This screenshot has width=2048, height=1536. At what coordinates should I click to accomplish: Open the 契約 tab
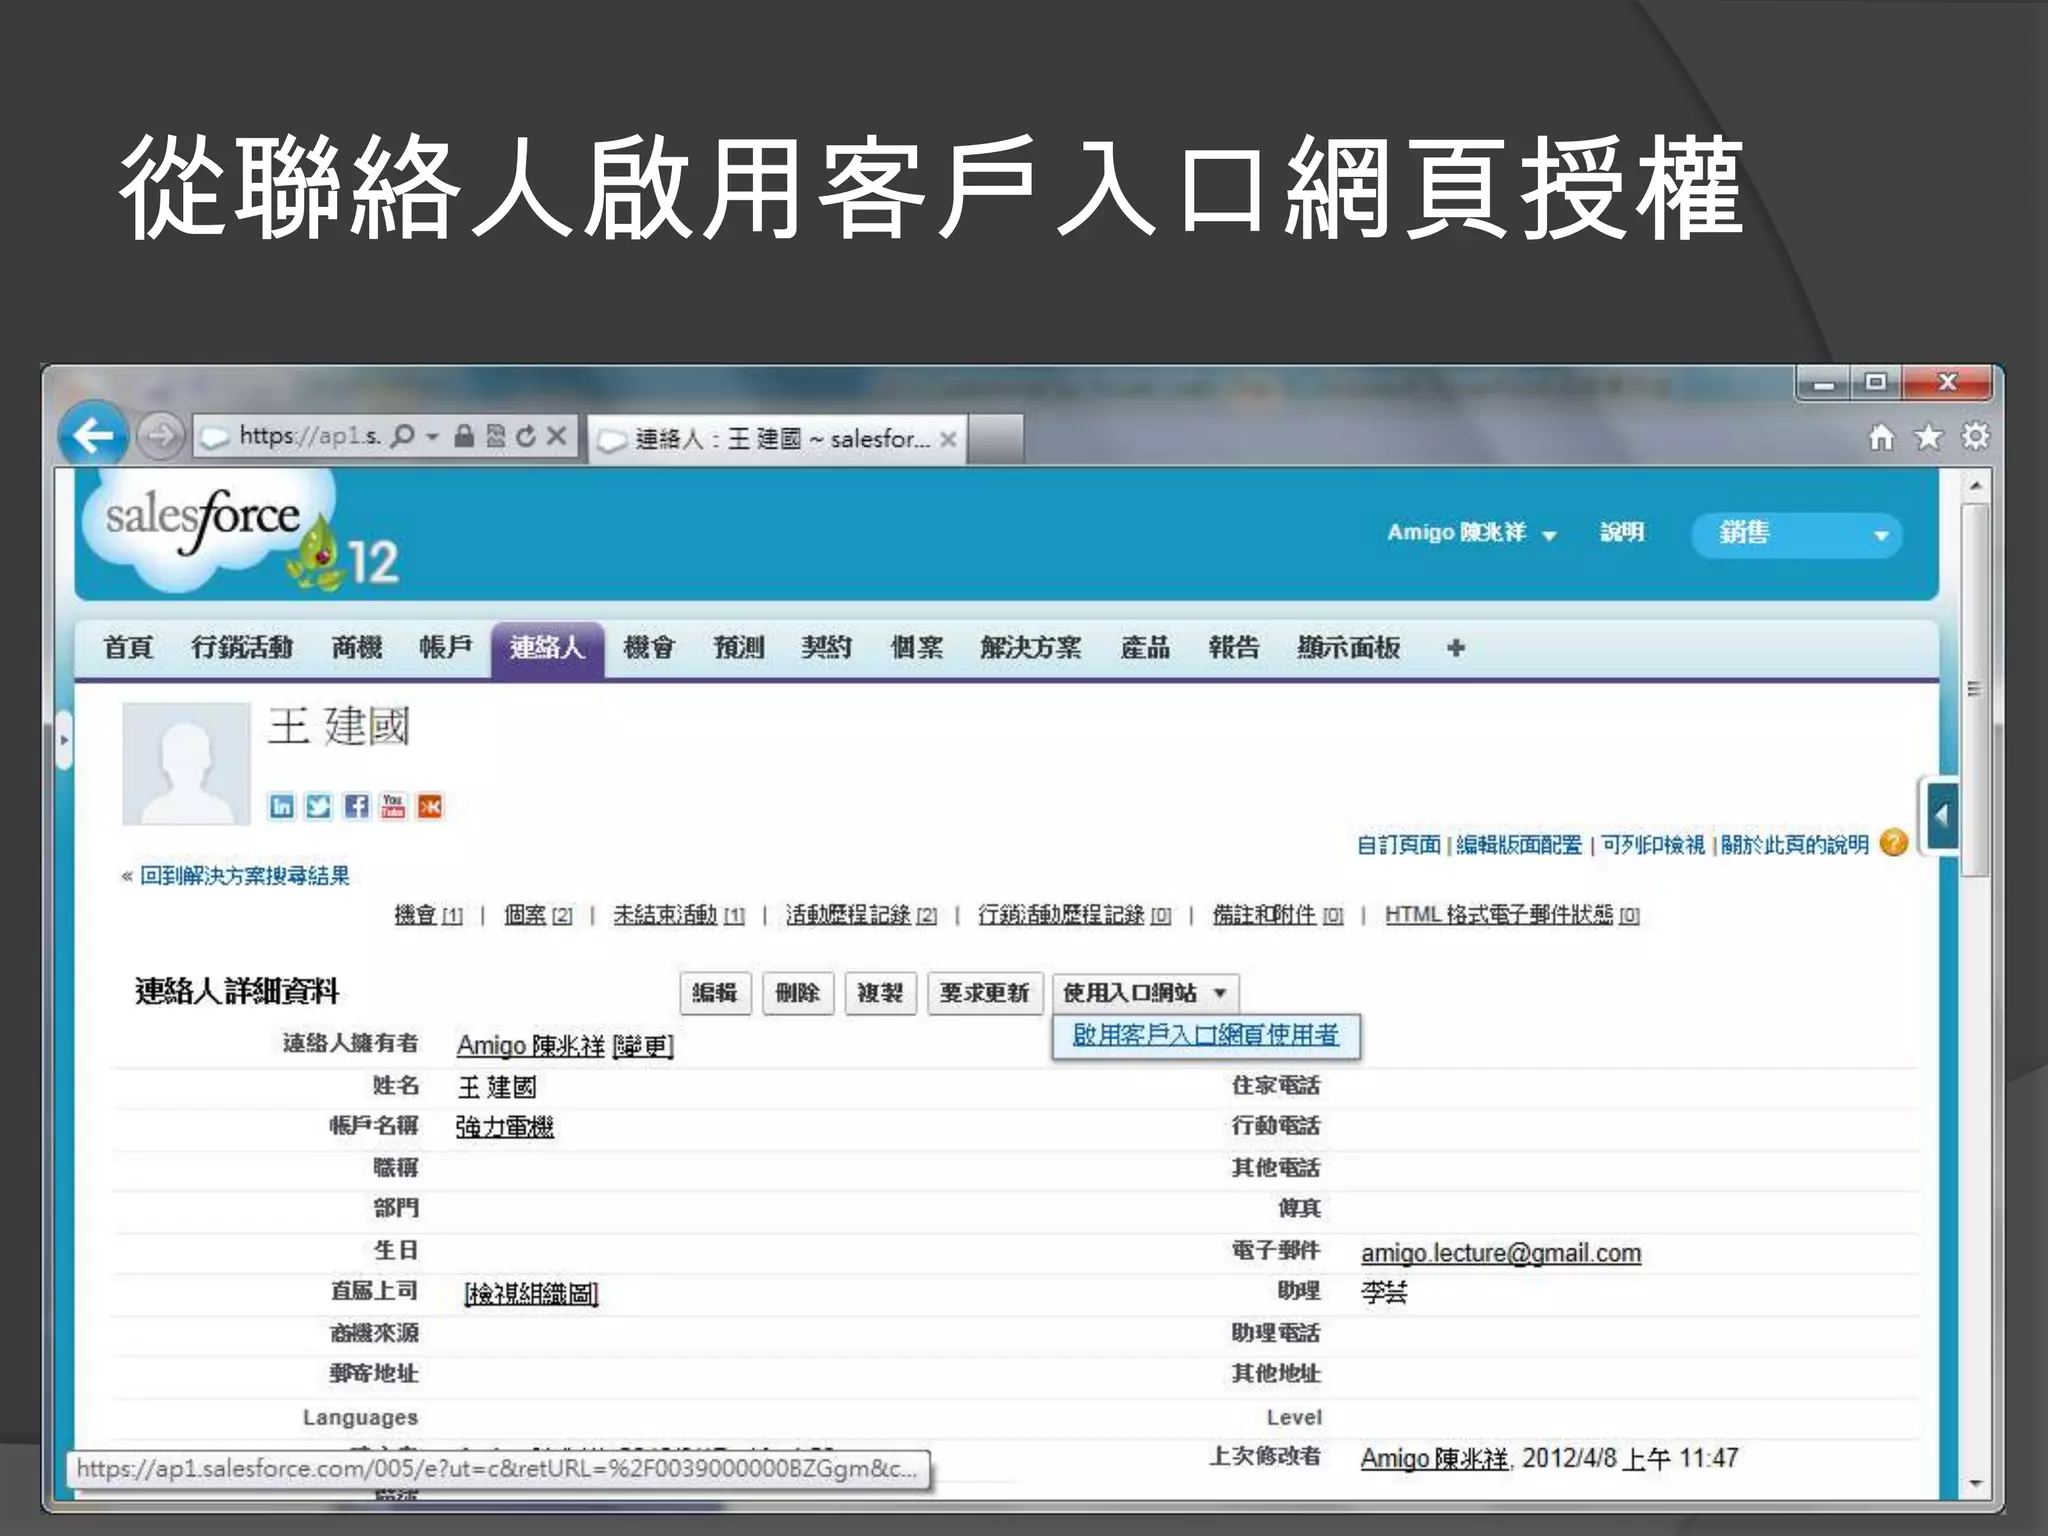click(826, 648)
